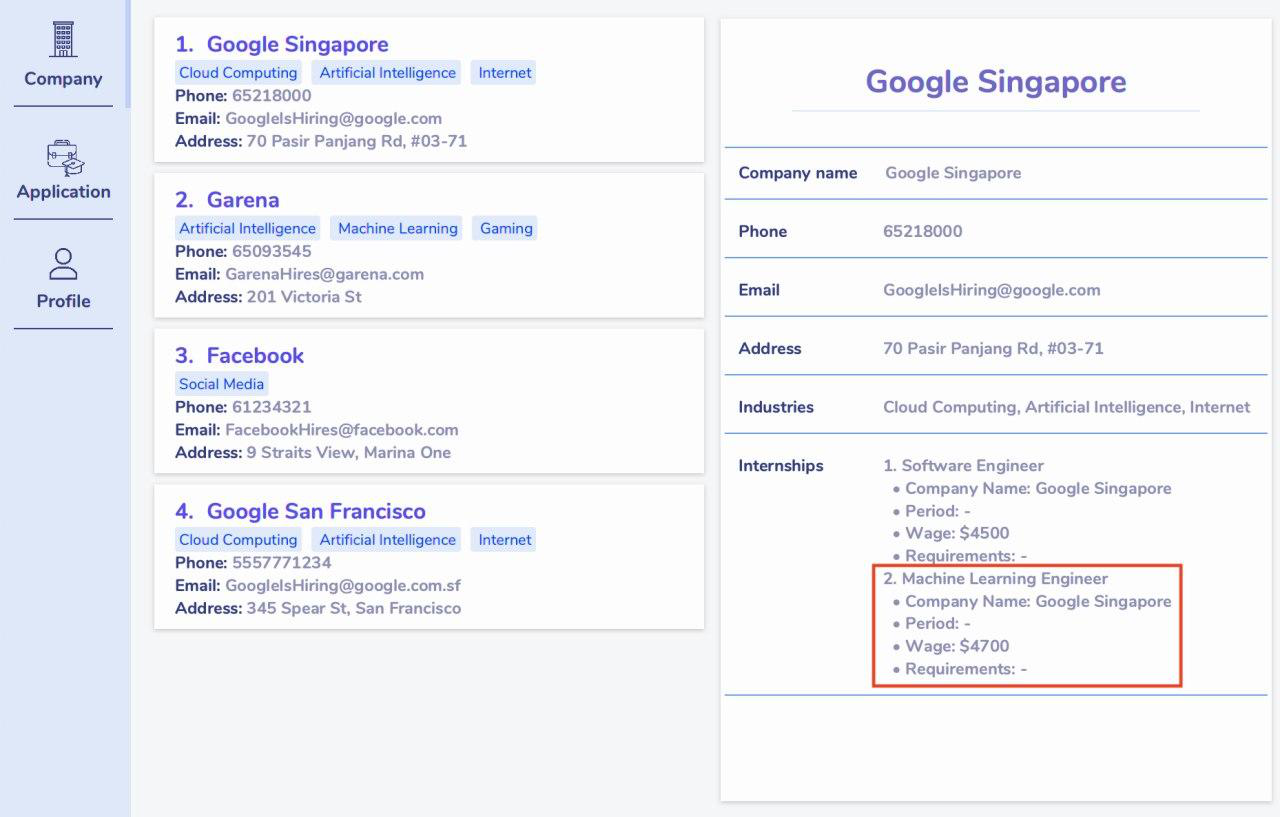
Task: Click the Machine Learning Engineer internship entry
Action: point(995,579)
